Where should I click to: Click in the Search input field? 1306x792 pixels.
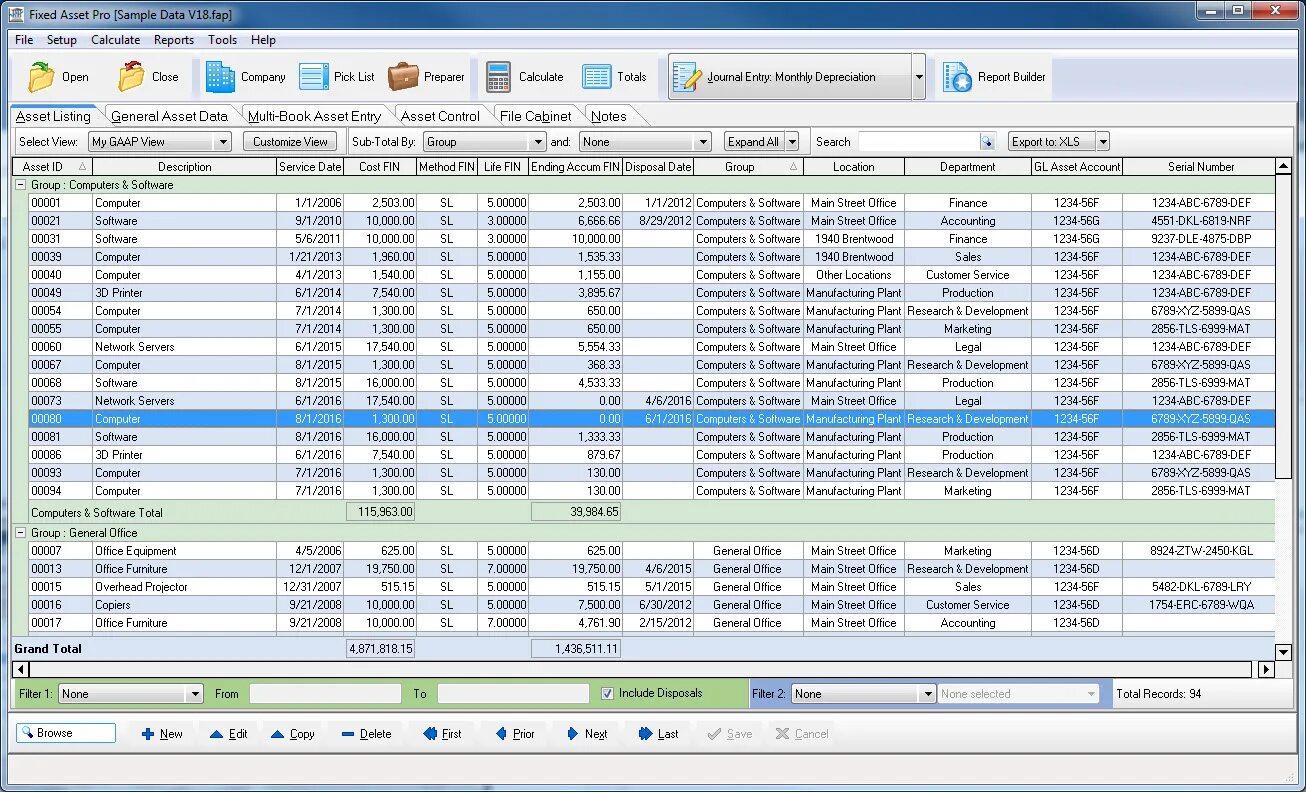[x=919, y=142]
